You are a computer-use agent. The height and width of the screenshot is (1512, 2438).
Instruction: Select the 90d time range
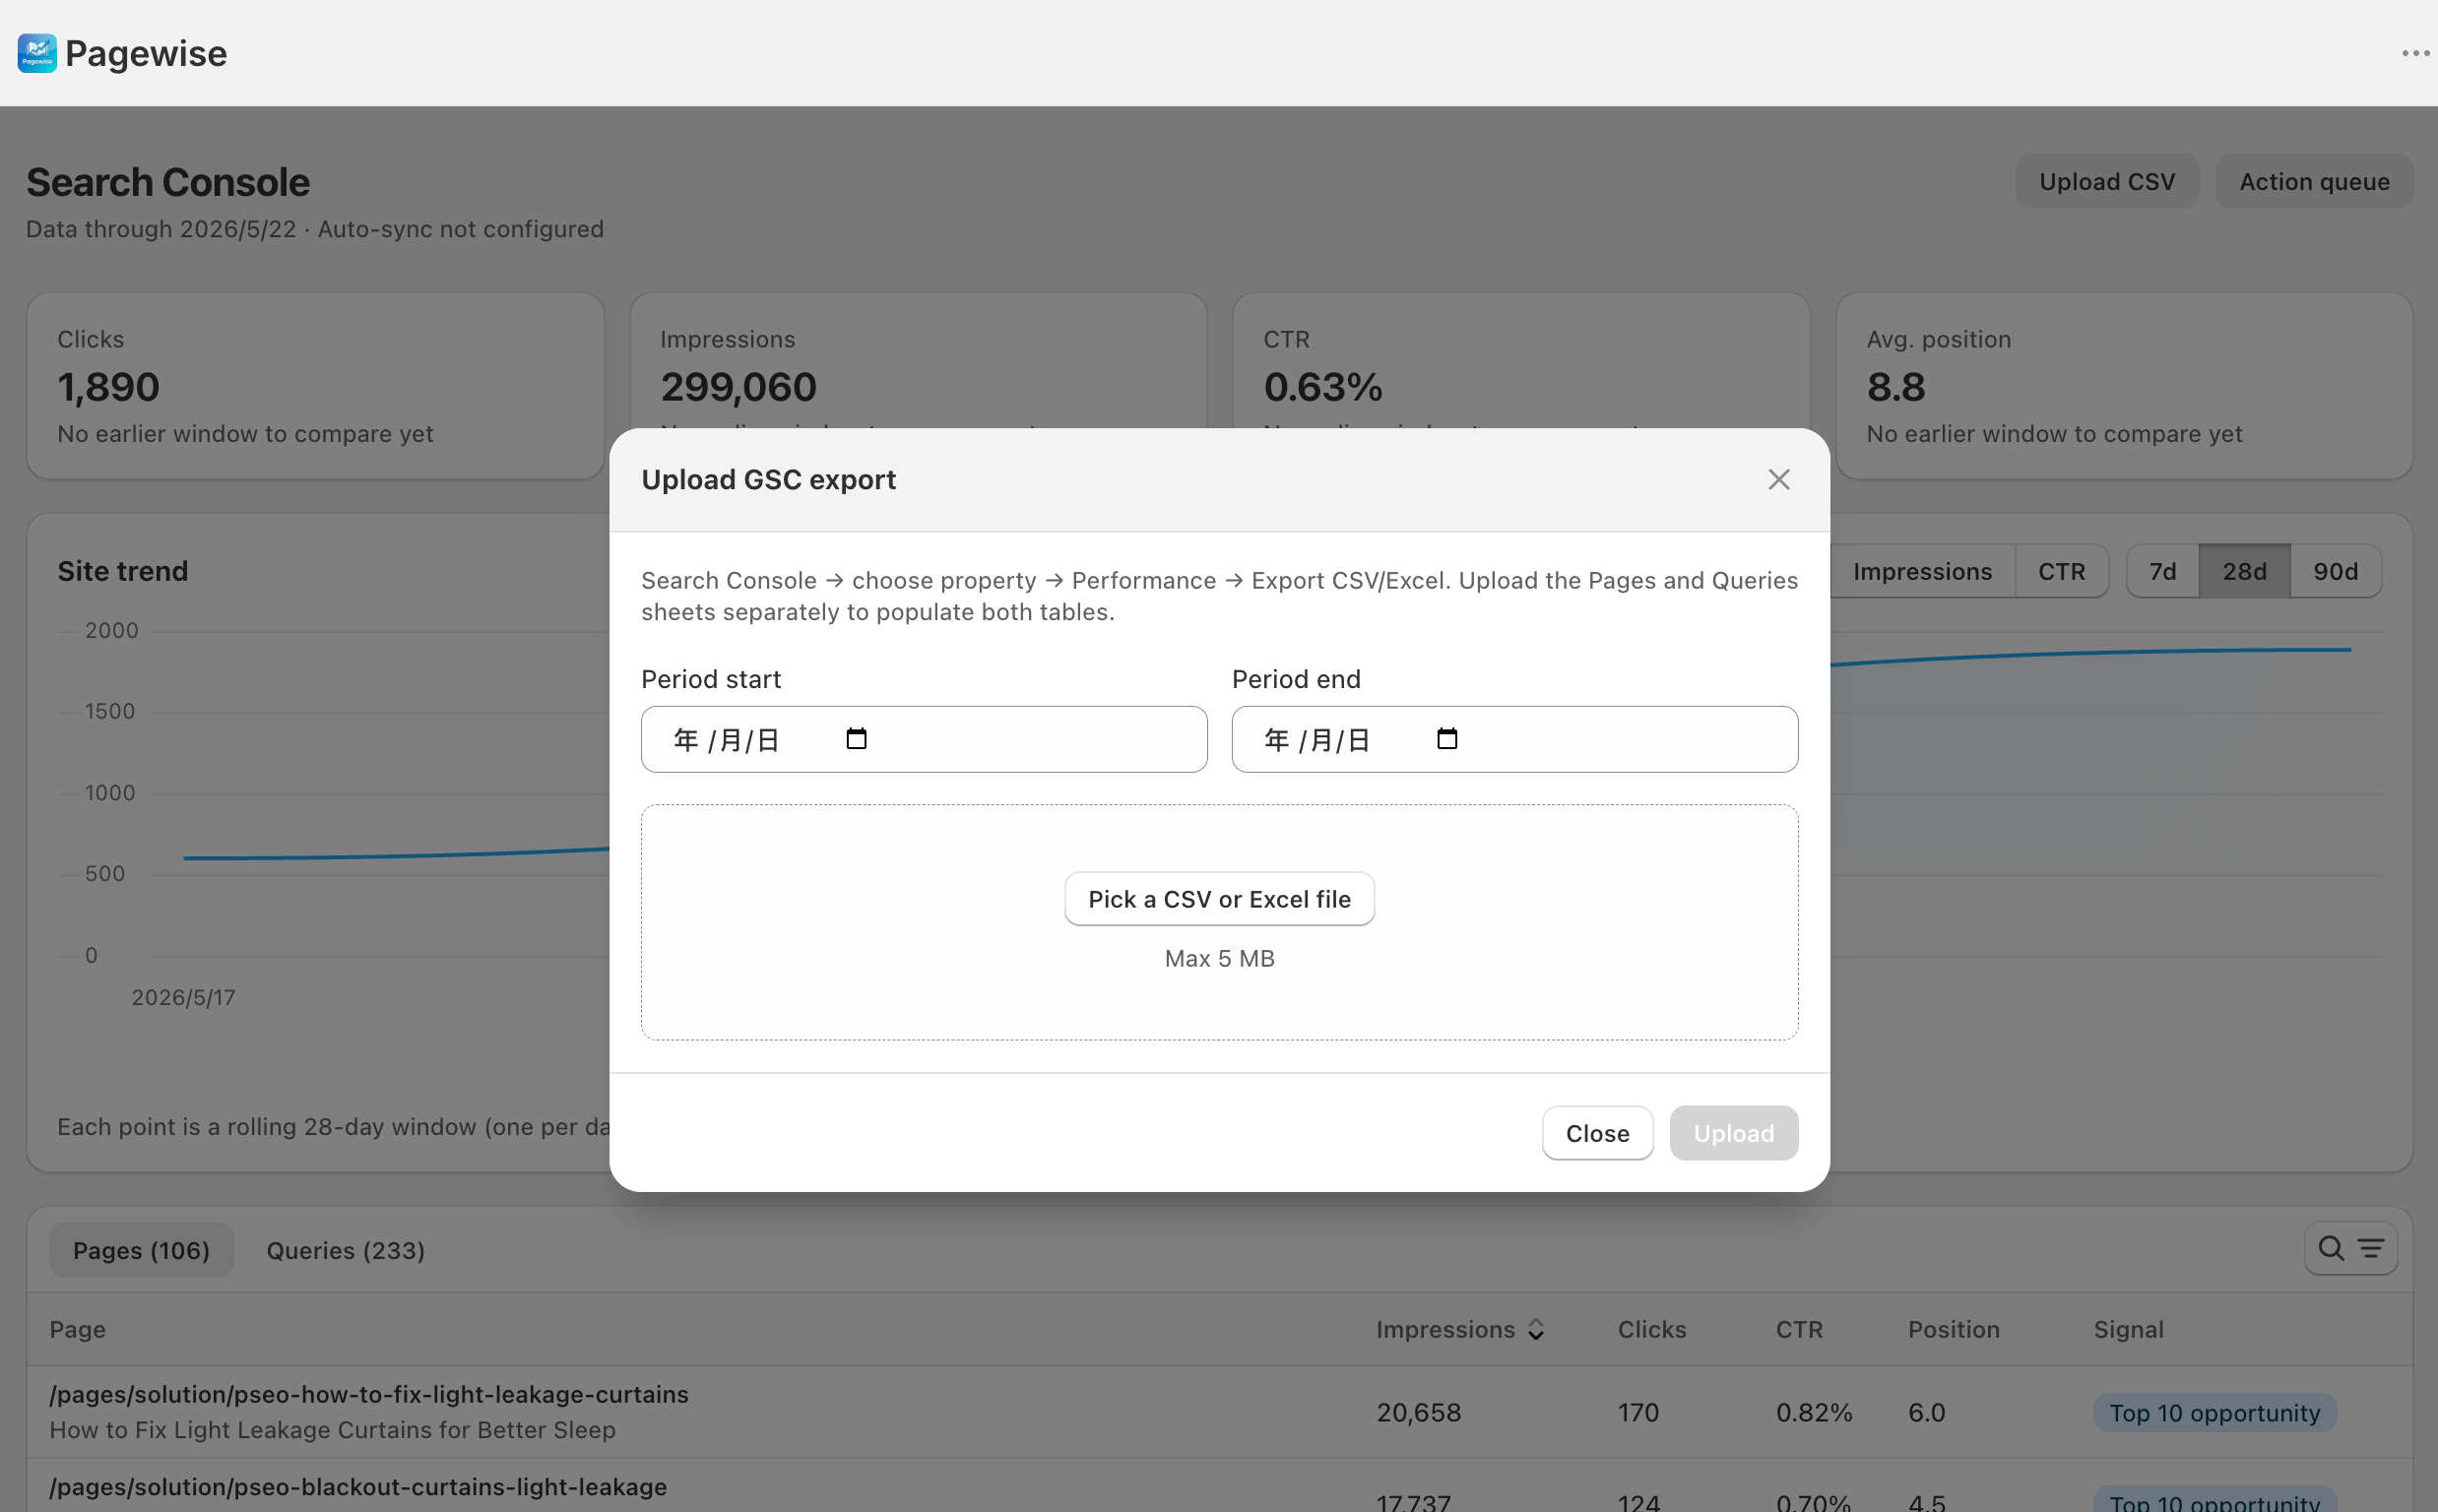2335,571
